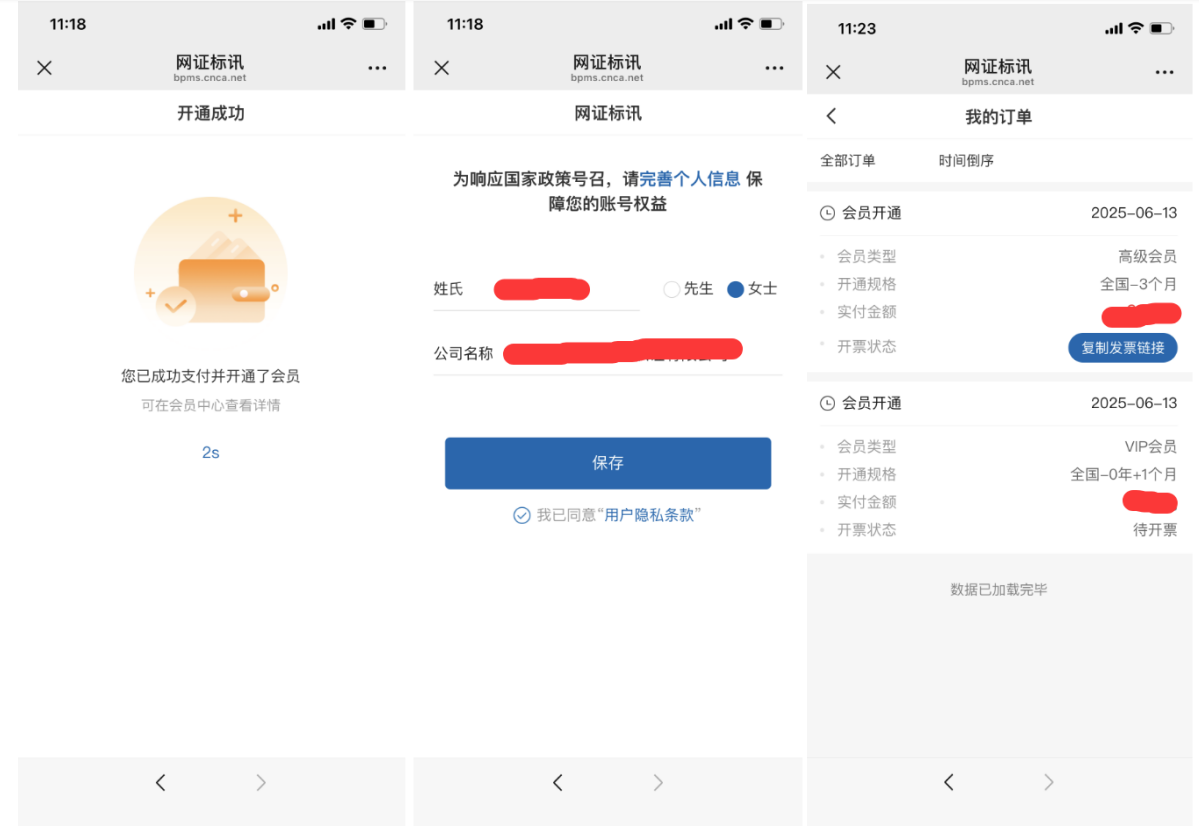This screenshot has height=826, width=1199.
Task: Open the 用户隐私条款 link
Action: point(649,515)
